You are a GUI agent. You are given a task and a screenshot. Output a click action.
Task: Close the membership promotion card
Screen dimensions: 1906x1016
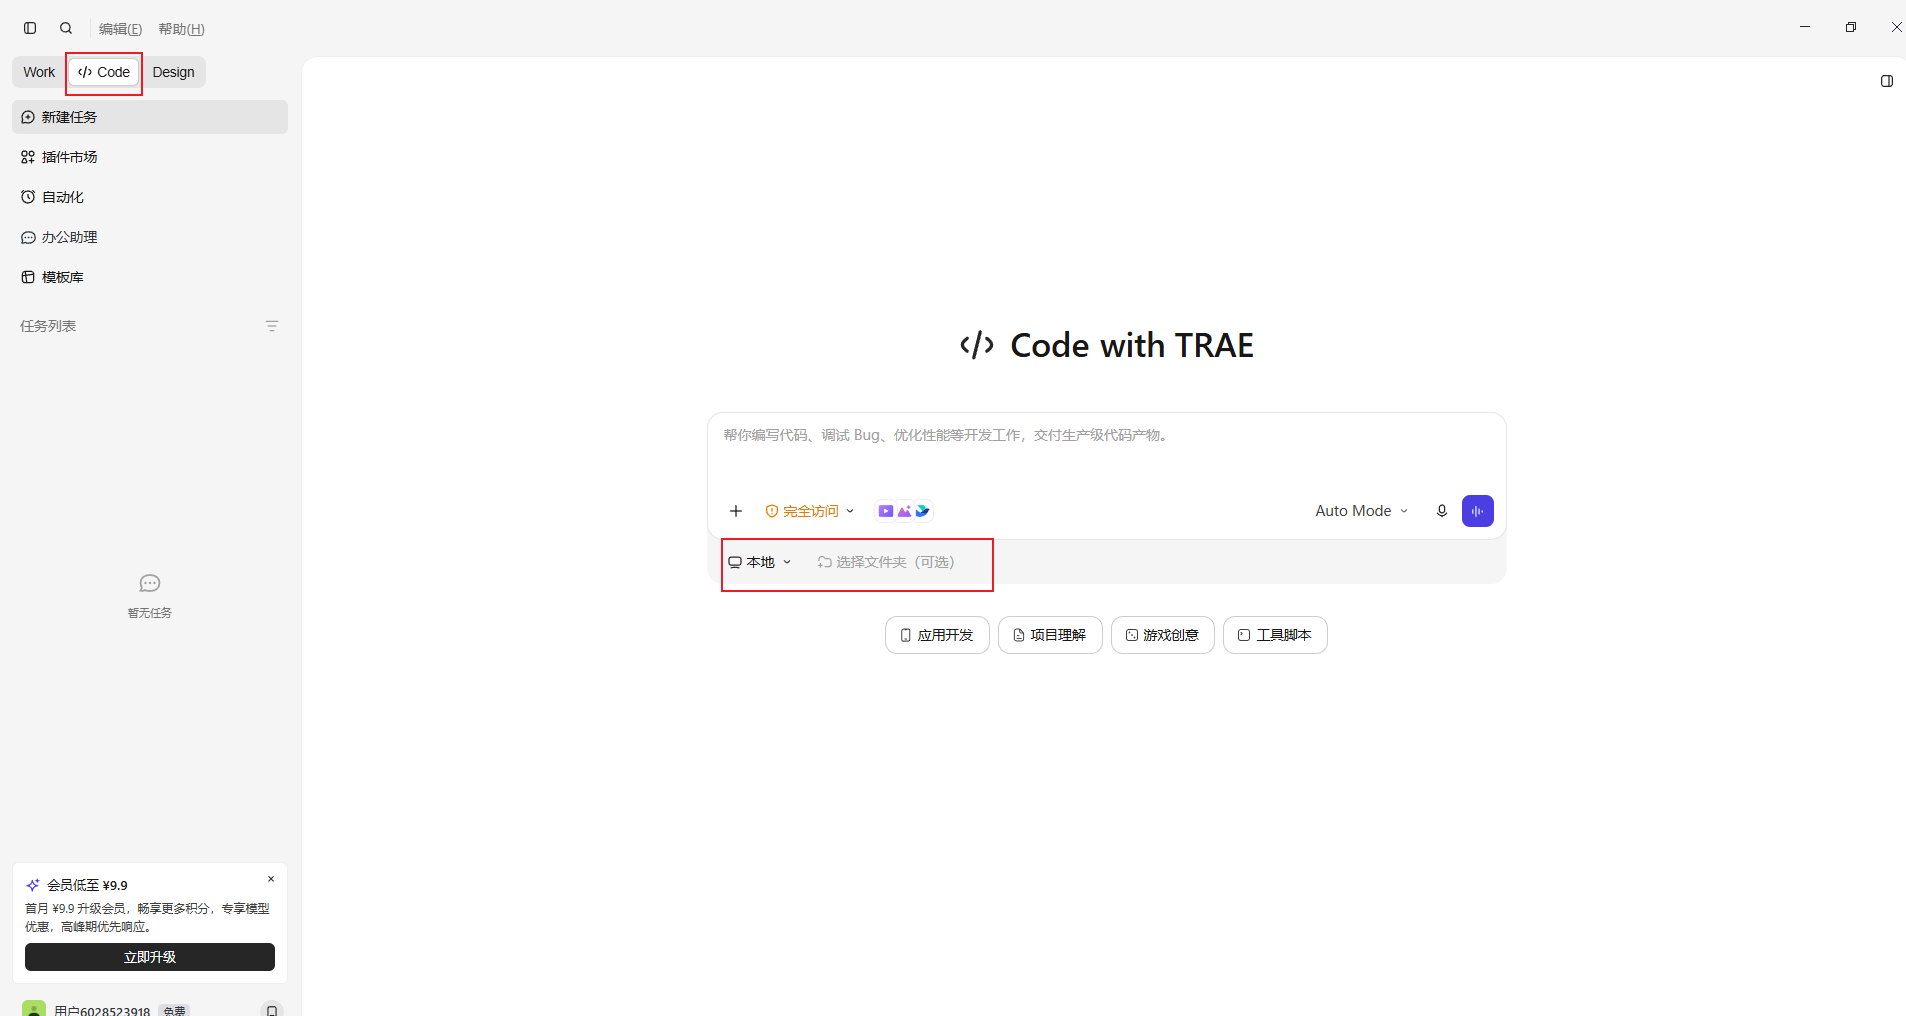[271, 879]
